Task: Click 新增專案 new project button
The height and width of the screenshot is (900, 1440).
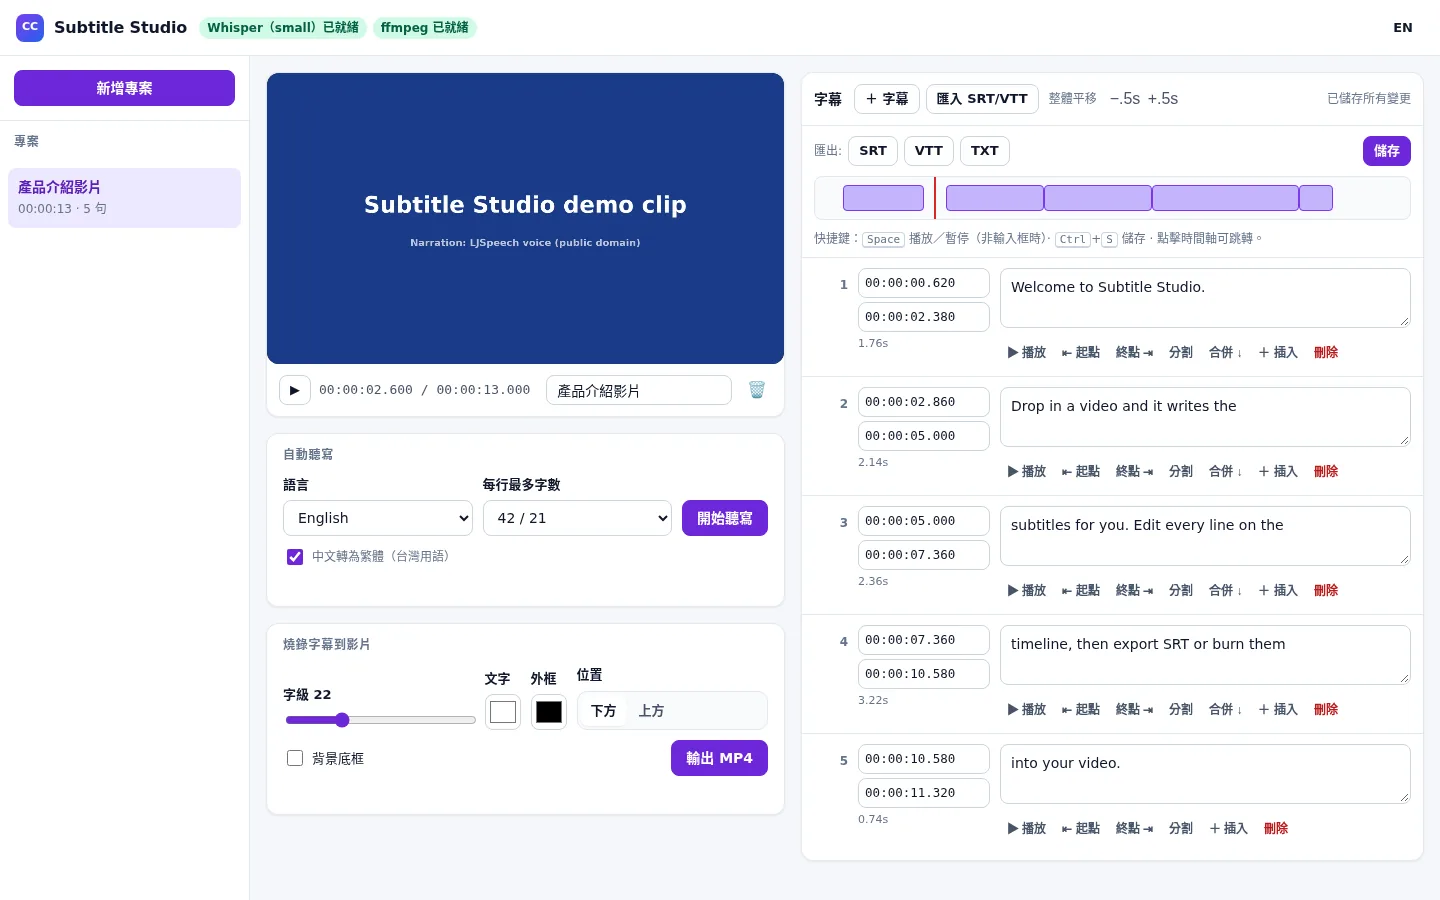Action: pos(124,88)
